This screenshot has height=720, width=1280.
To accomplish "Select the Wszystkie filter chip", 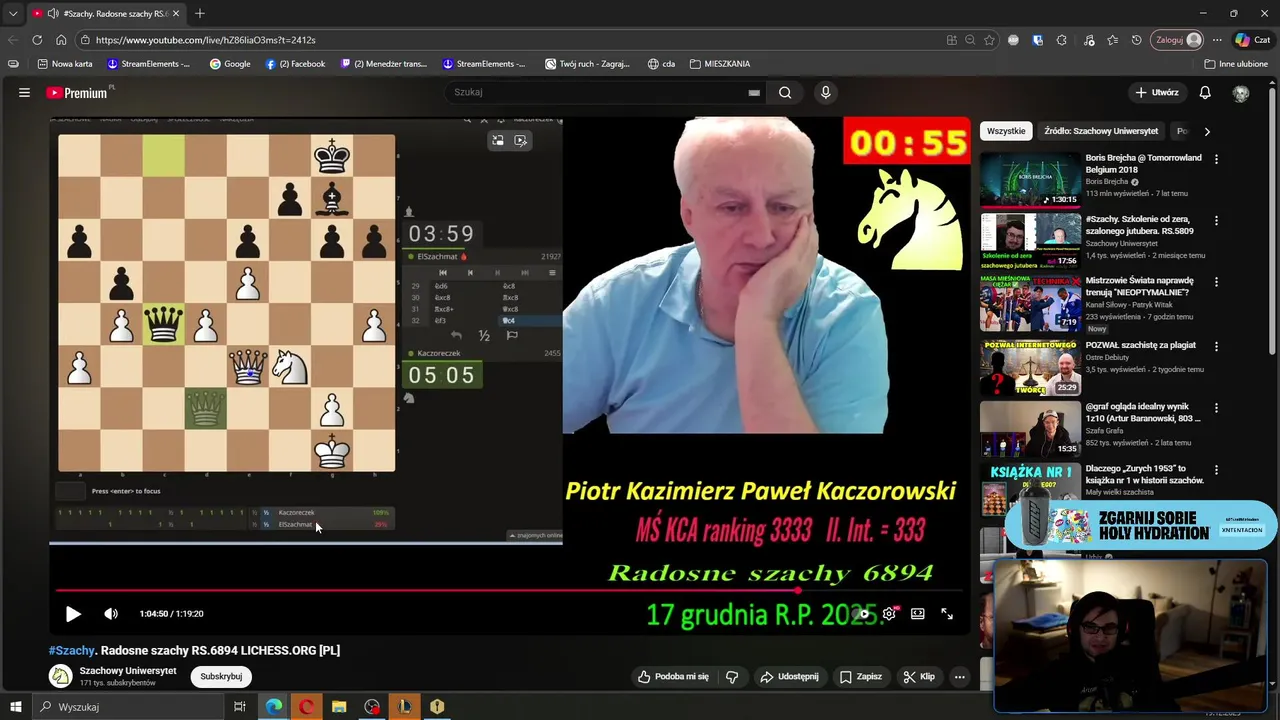I will (x=1006, y=131).
